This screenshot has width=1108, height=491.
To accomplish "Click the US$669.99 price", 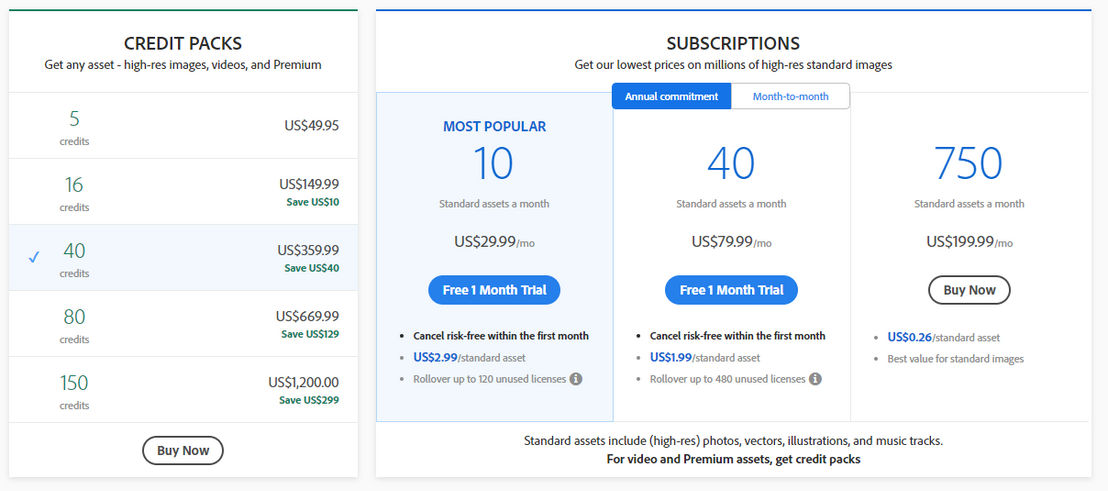I will pos(307,316).
